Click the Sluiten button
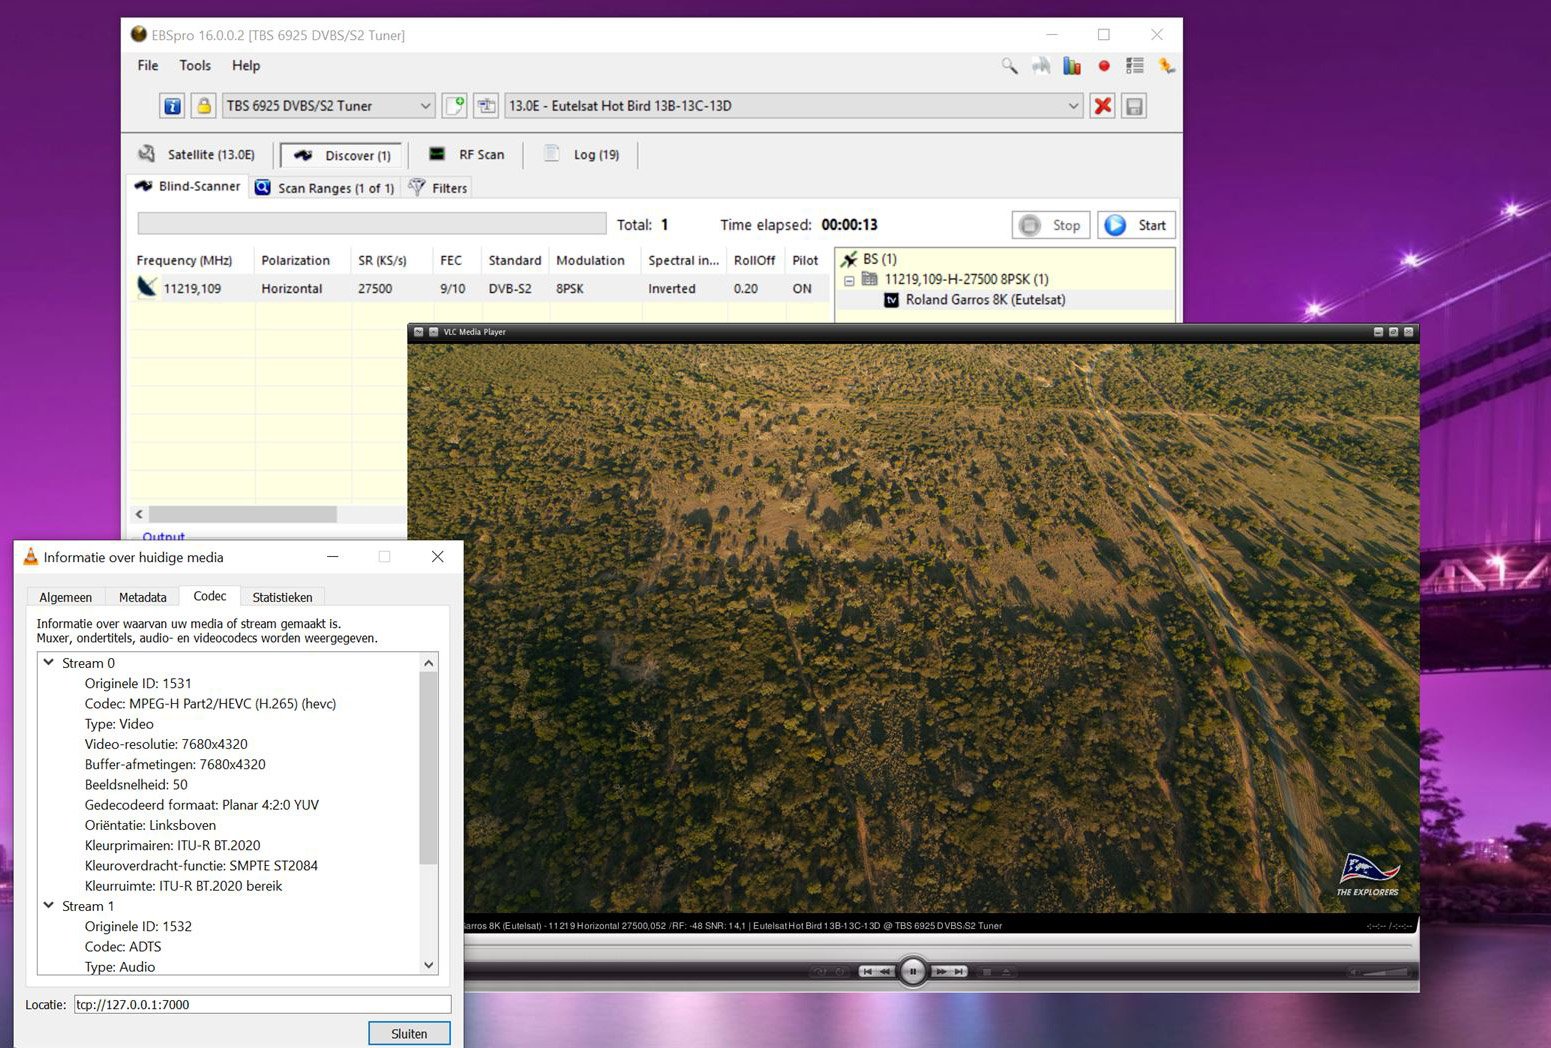This screenshot has height=1048, width=1551. click(409, 1033)
